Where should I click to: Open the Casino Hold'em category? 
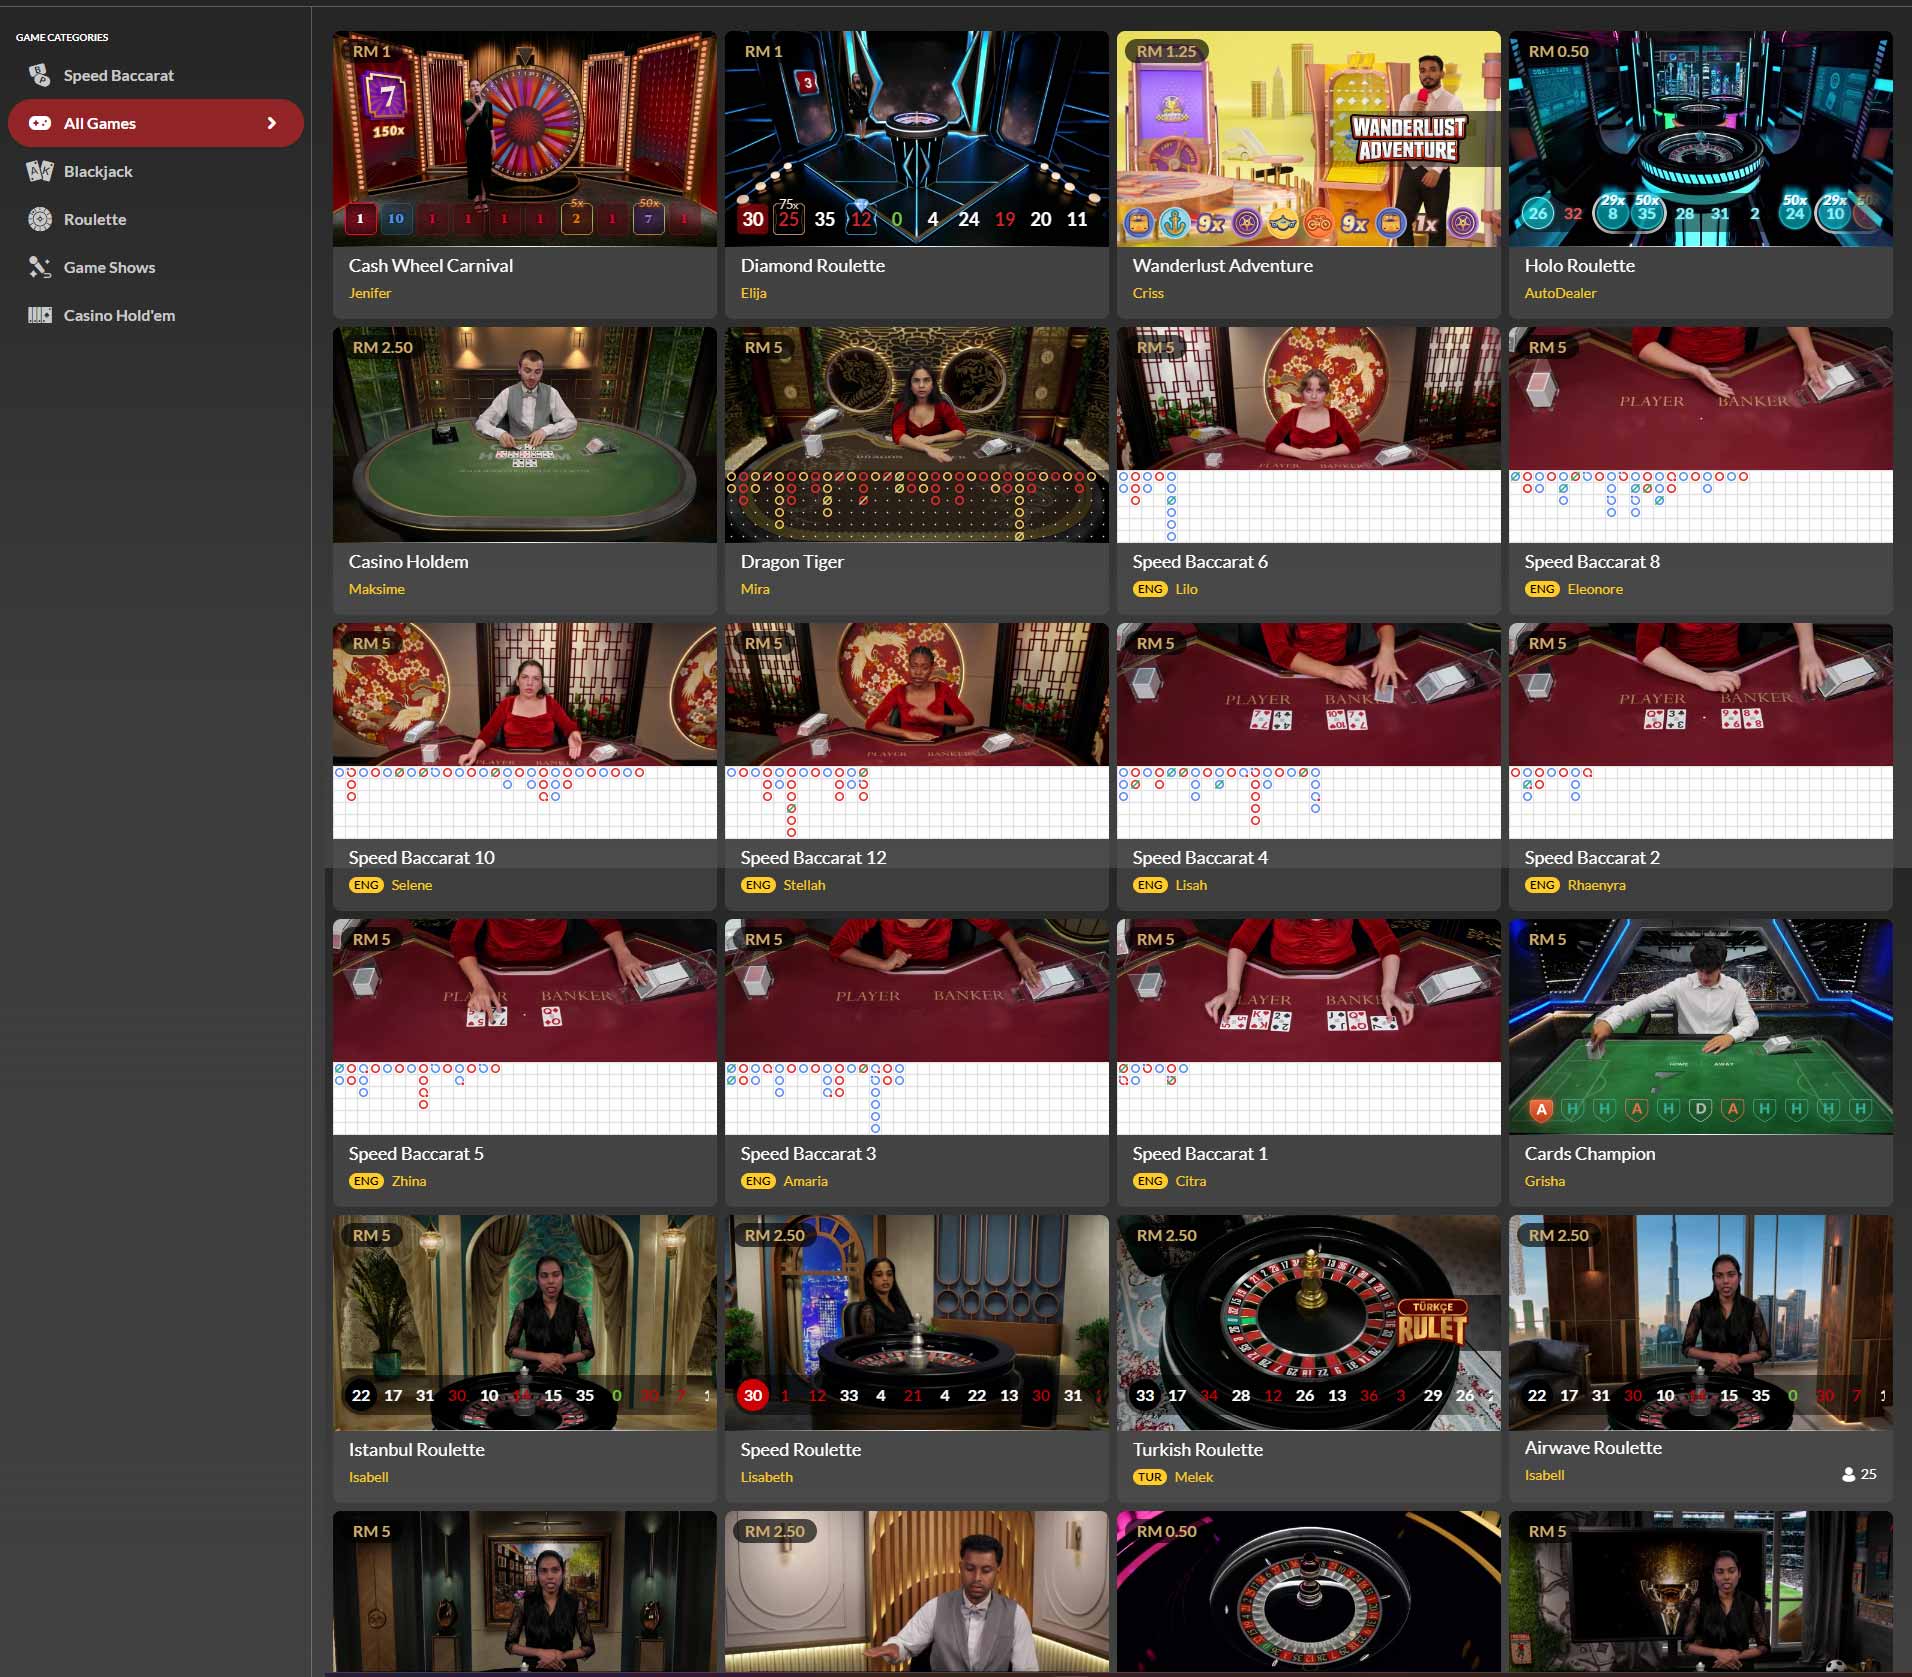[x=119, y=315]
